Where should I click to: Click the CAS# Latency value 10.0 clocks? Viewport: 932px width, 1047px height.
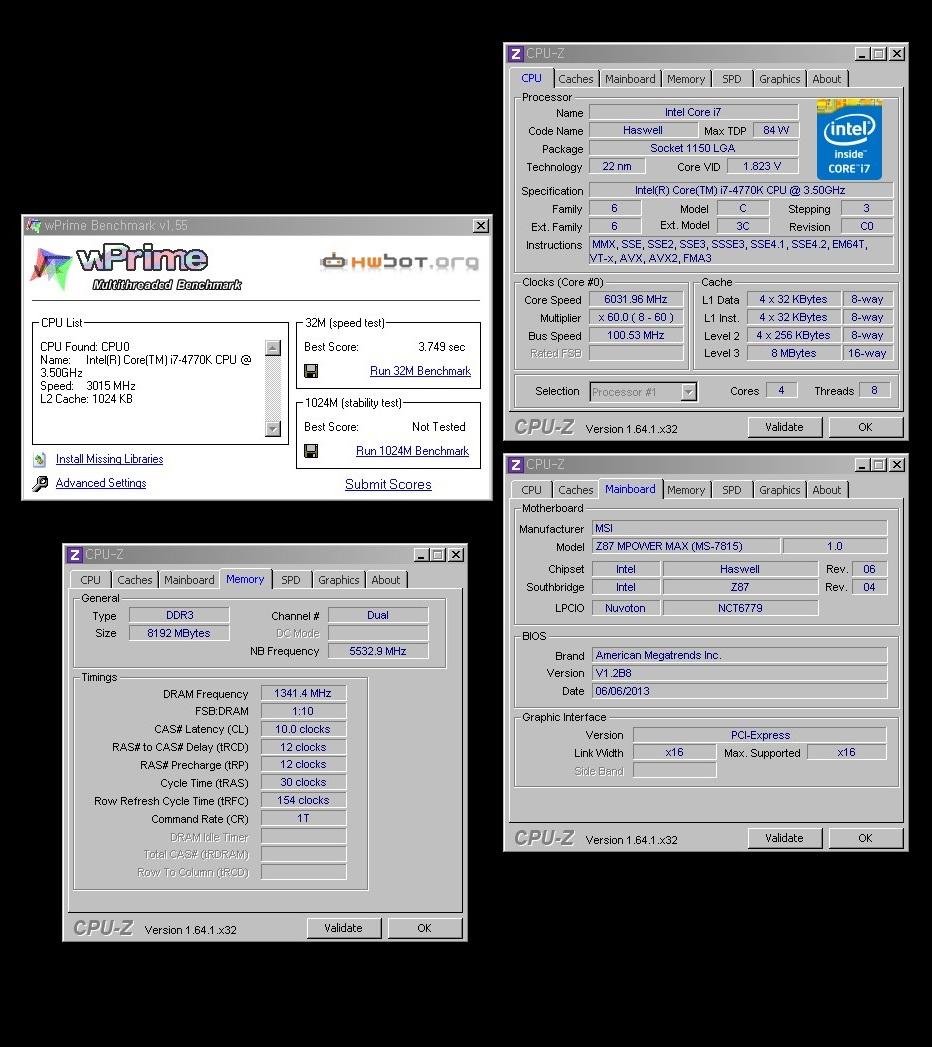[x=303, y=730]
